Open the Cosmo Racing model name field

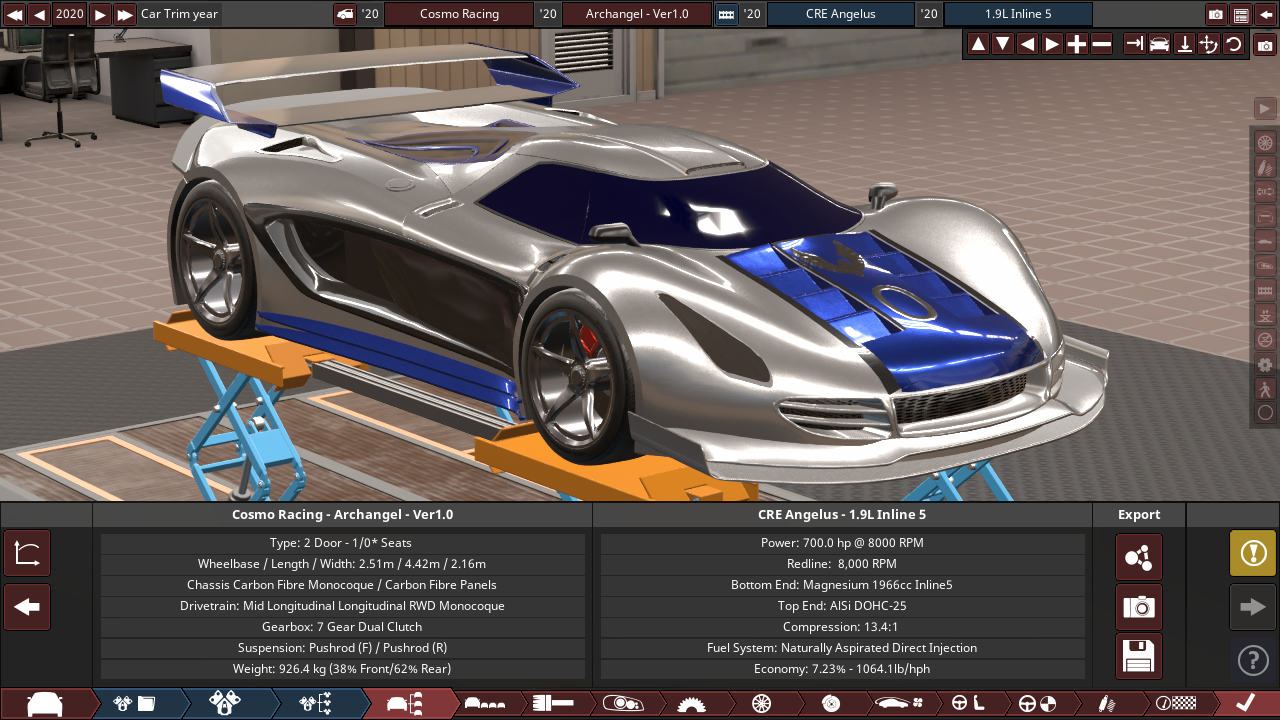tap(459, 14)
